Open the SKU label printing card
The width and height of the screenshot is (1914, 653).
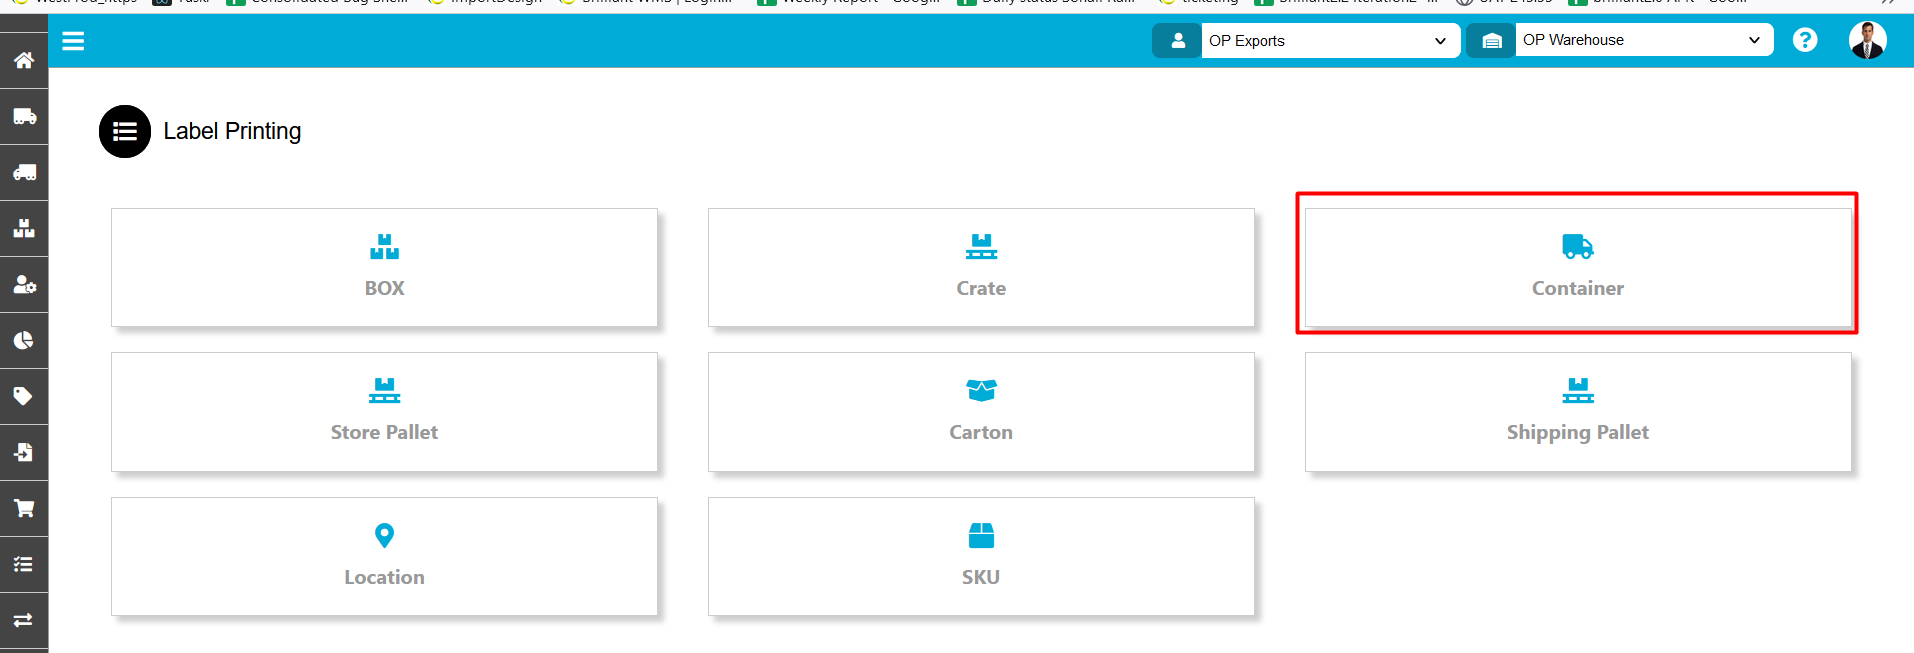point(980,556)
